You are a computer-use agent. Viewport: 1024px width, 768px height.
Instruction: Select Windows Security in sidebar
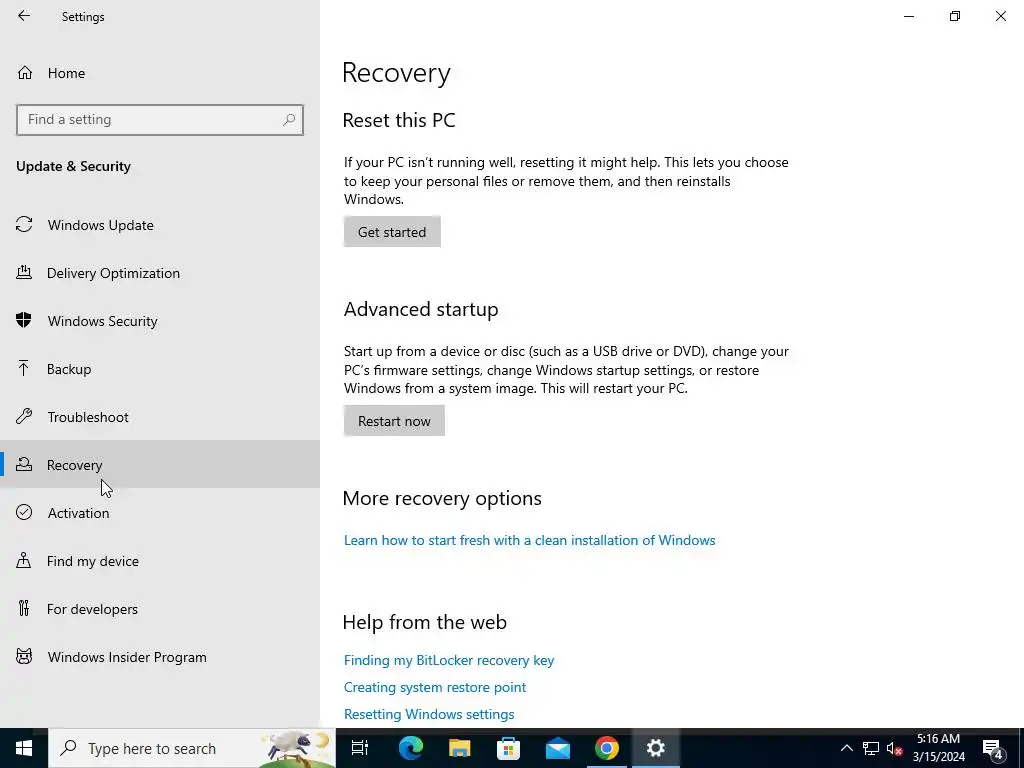[160, 321]
